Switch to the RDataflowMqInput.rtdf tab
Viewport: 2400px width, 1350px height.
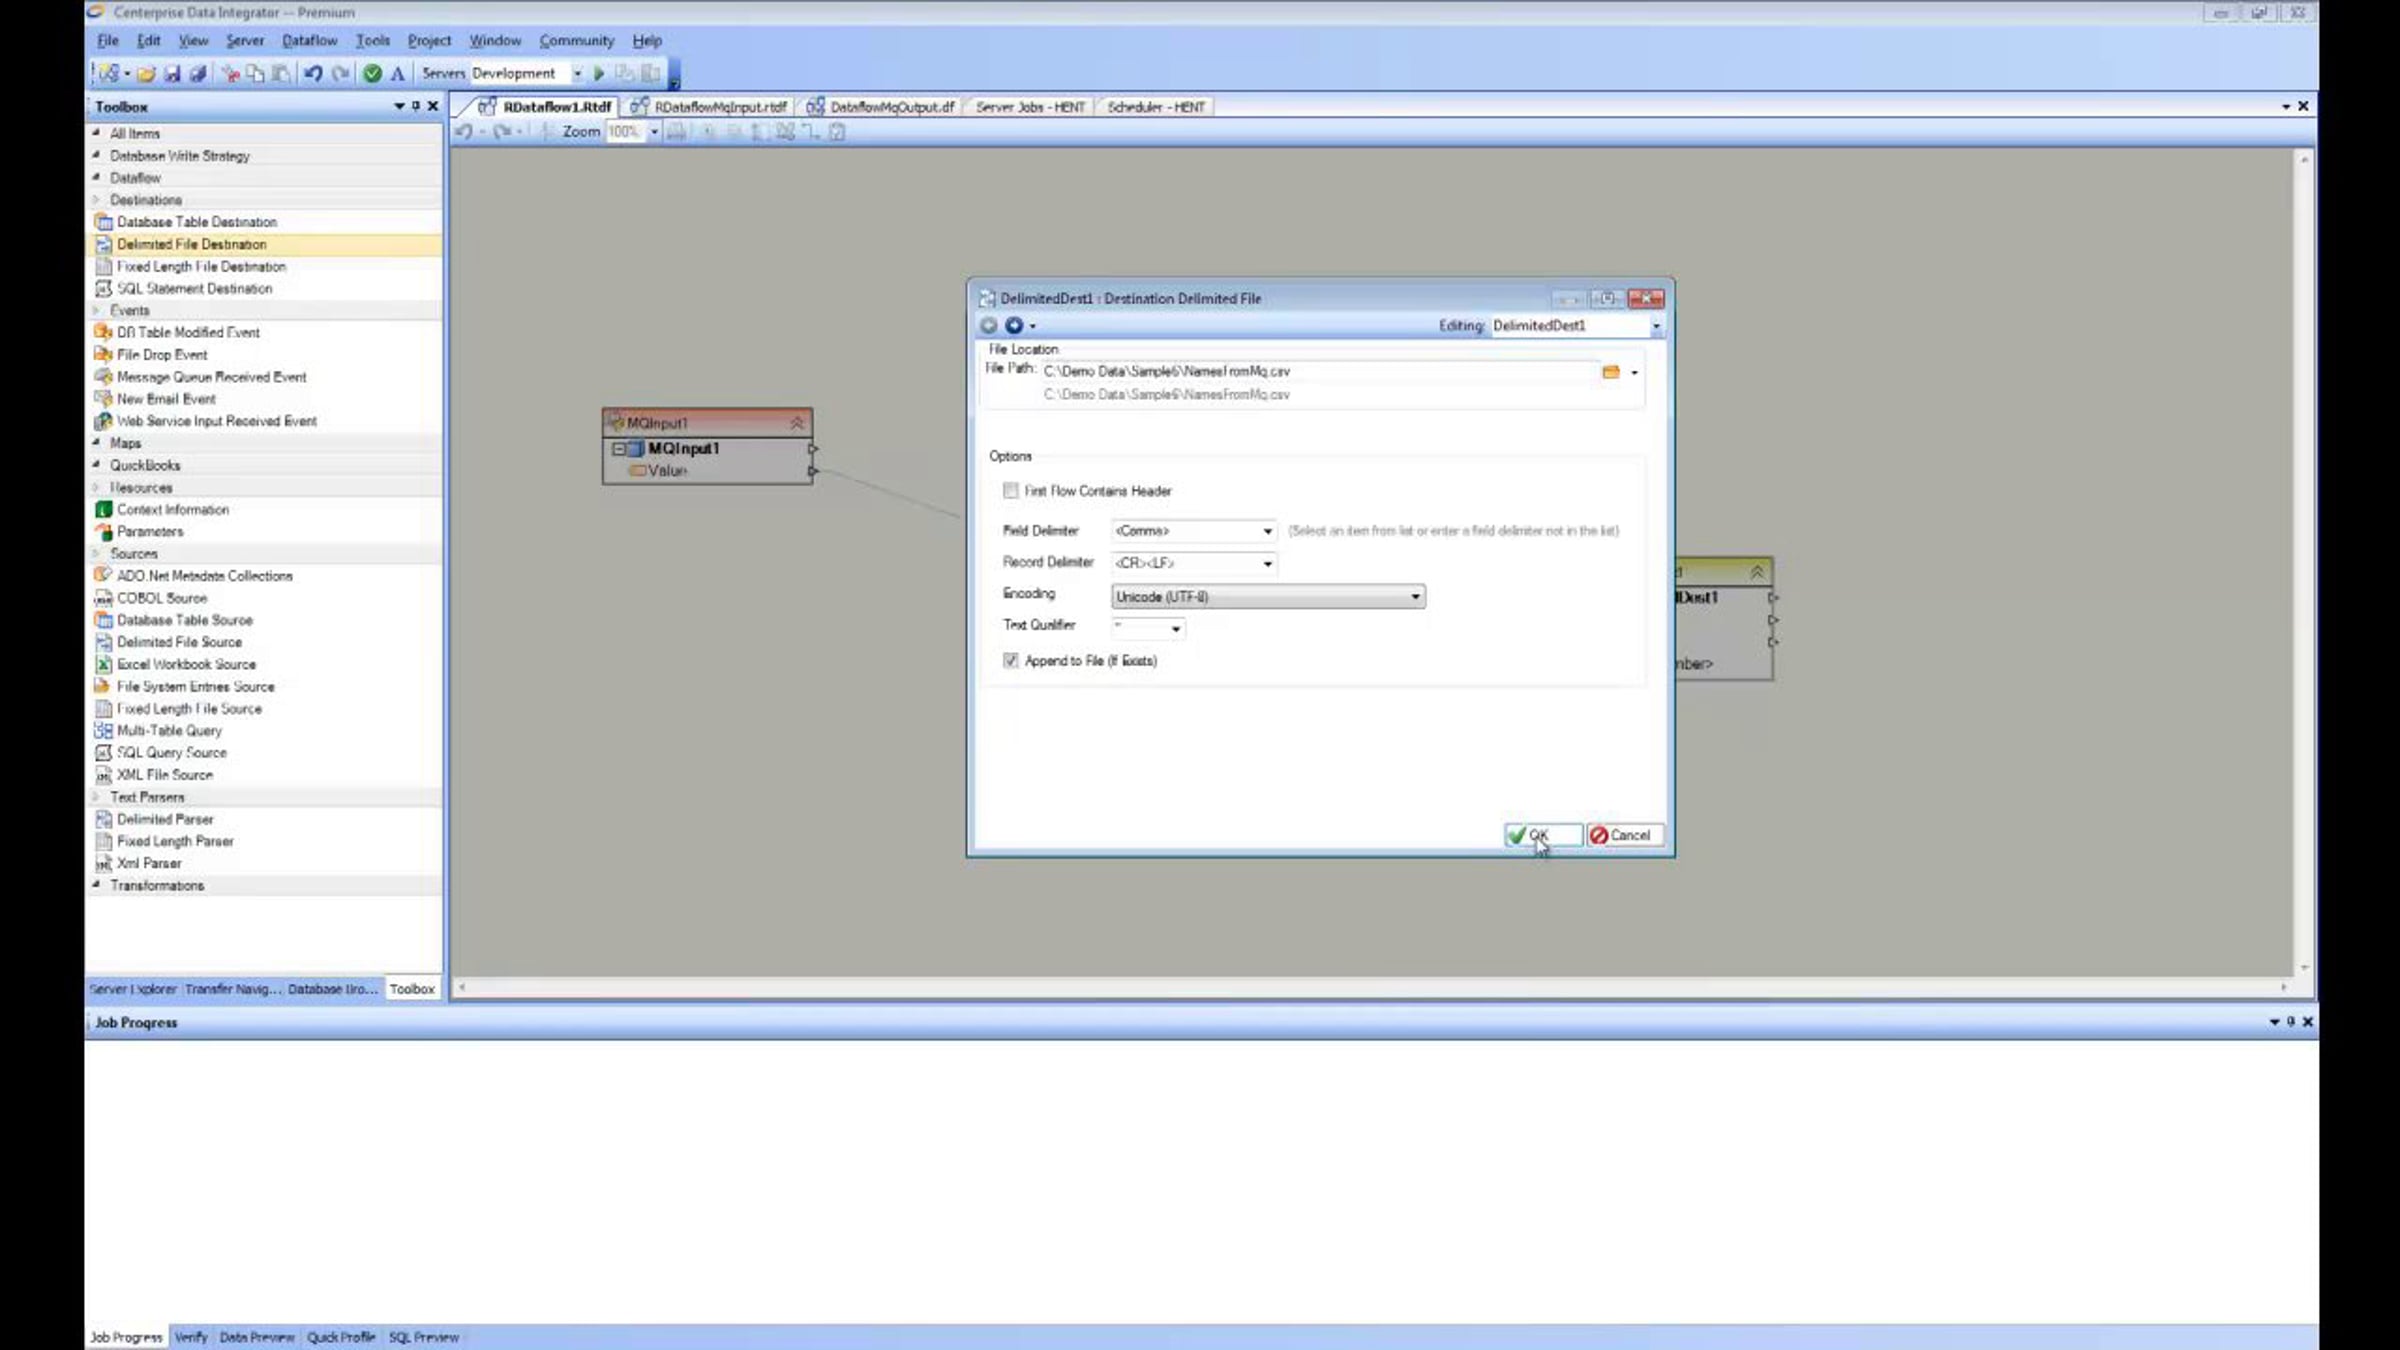[719, 107]
